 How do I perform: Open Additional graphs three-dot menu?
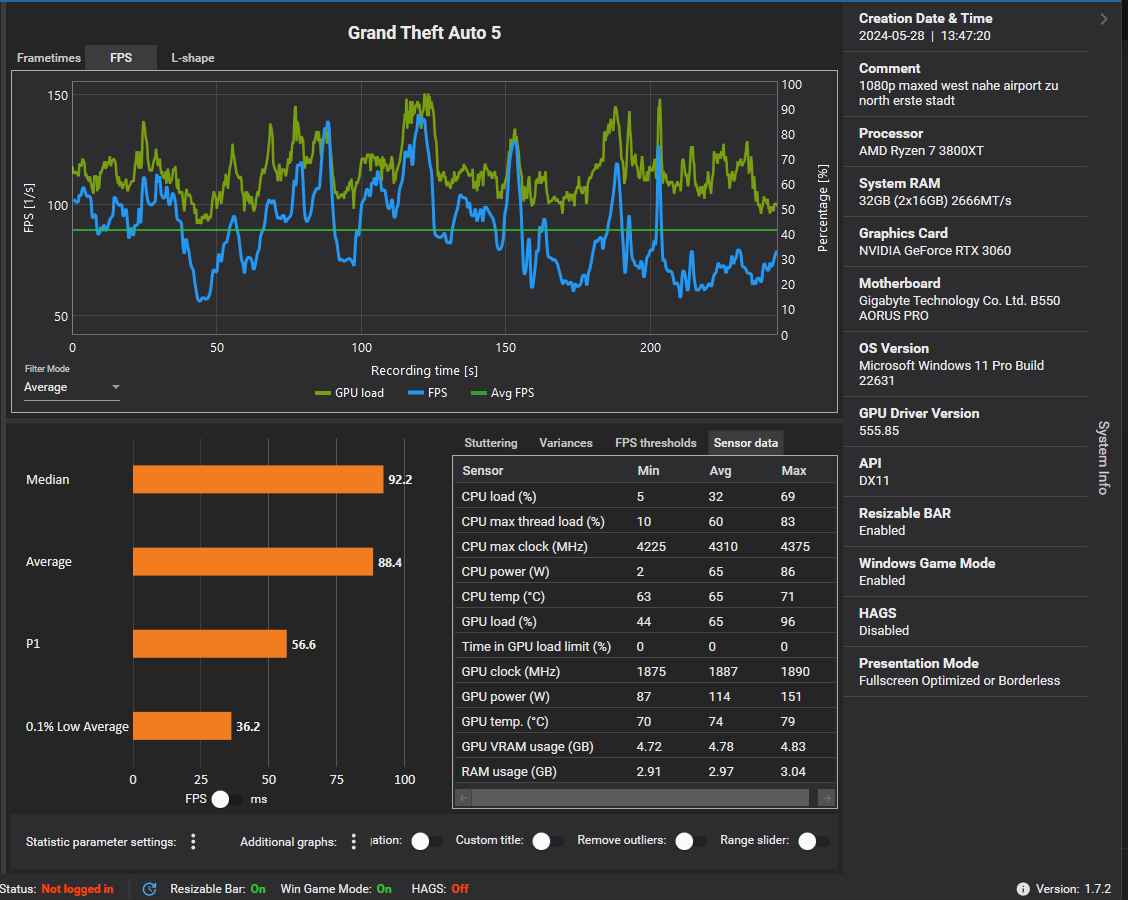pyautogui.click(x=353, y=841)
